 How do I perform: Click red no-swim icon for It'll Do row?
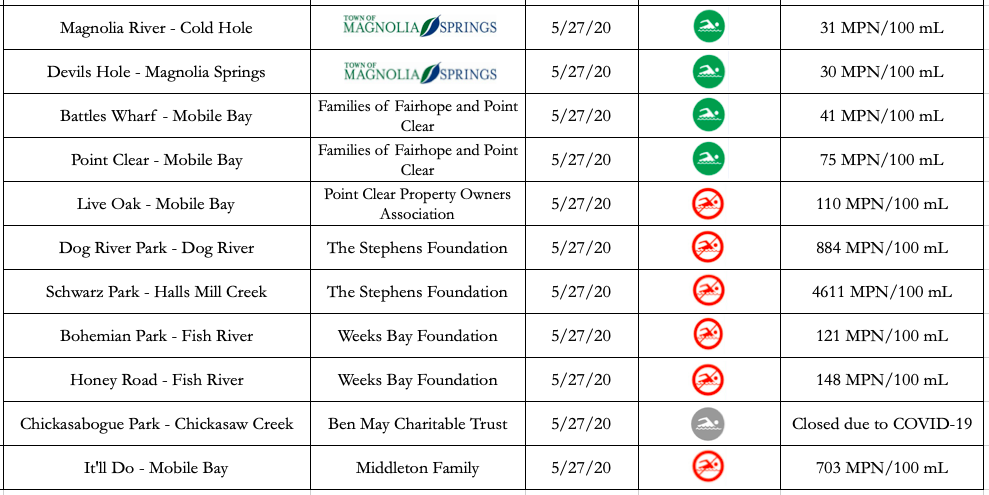click(x=708, y=467)
